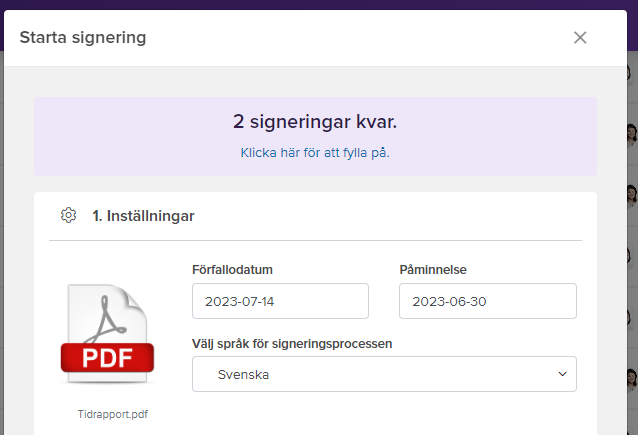Click the 'Välj språk för signeringsprocessen' label
The image size is (638, 435).
click(x=292, y=344)
